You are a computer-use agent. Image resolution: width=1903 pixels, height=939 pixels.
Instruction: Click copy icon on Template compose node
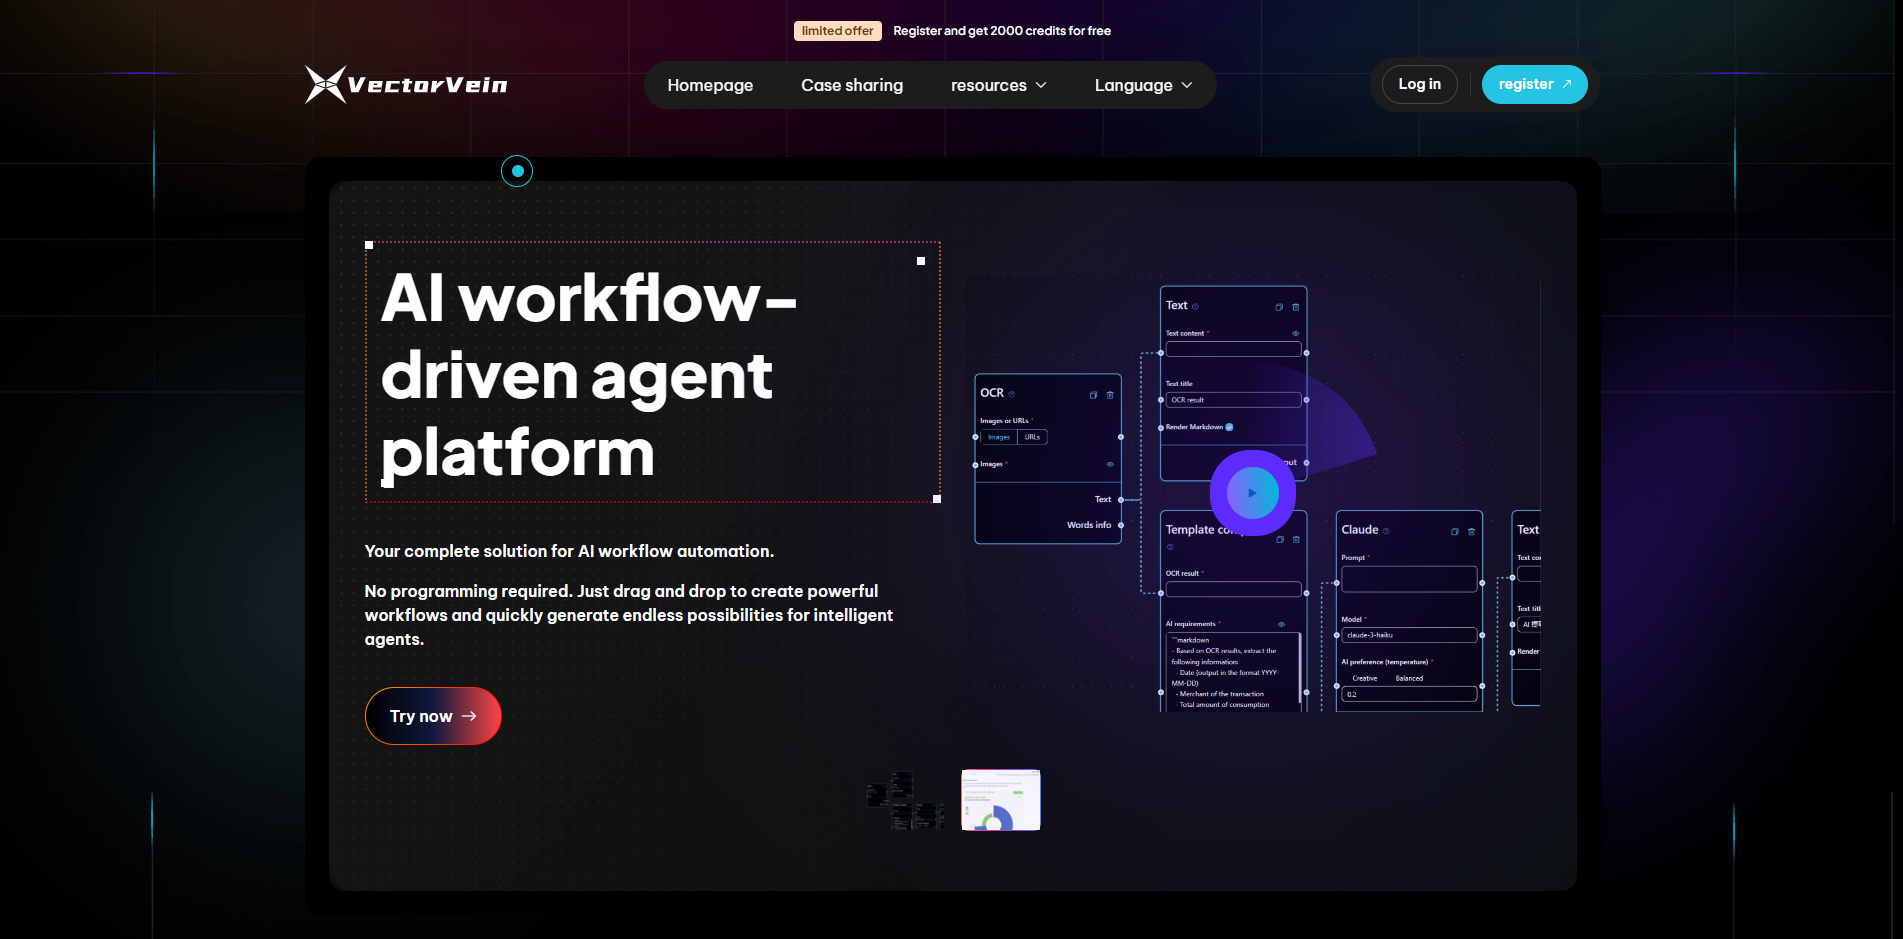coord(1280,540)
